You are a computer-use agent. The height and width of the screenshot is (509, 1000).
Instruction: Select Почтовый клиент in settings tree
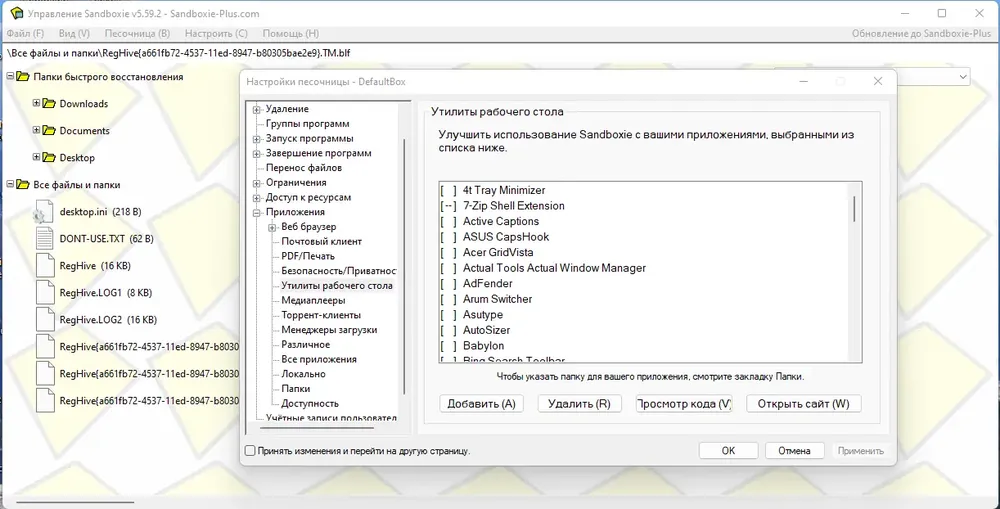pyautogui.click(x=321, y=242)
